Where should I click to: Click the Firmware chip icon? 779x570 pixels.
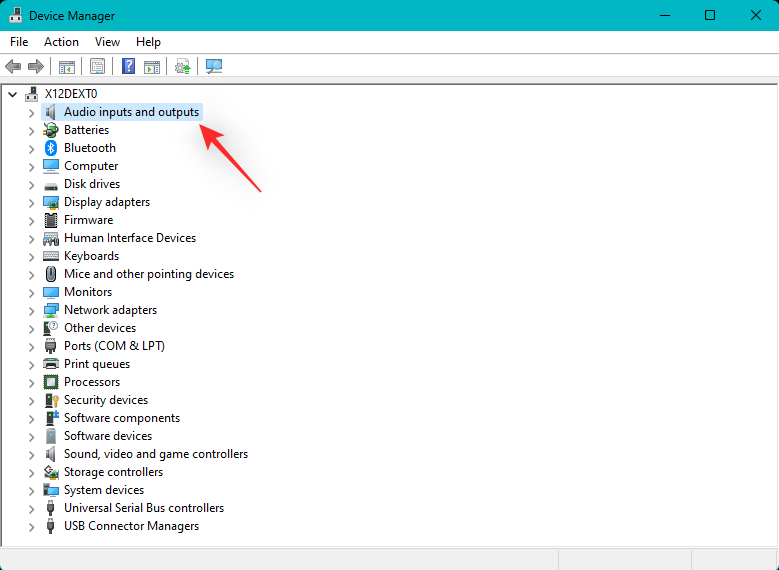[x=51, y=220]
